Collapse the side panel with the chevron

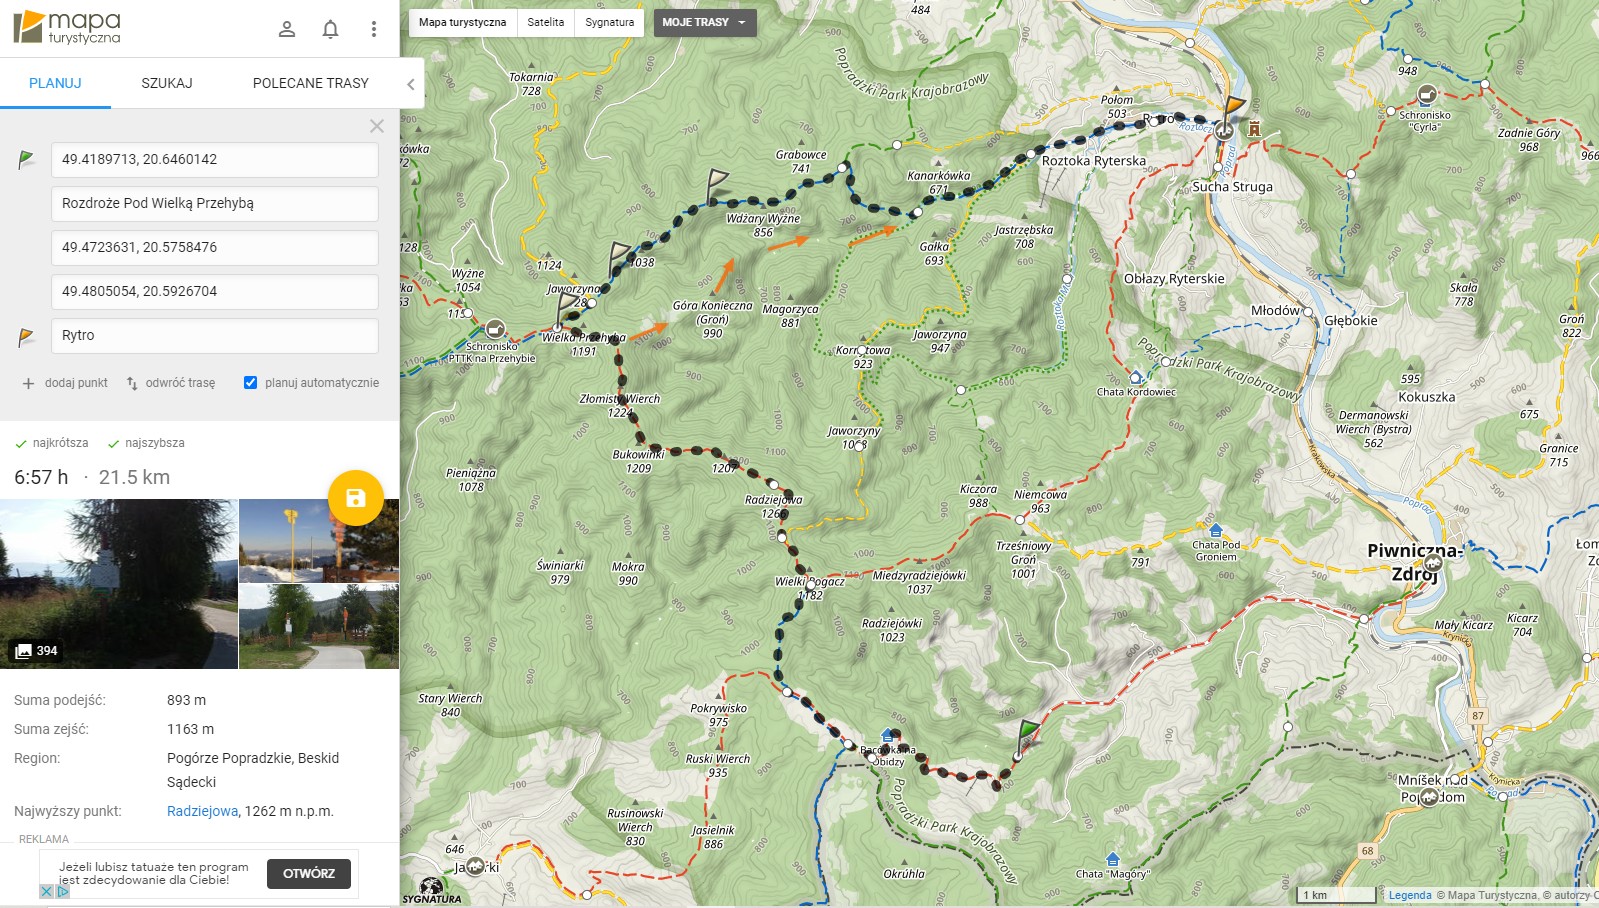point(410,84)
